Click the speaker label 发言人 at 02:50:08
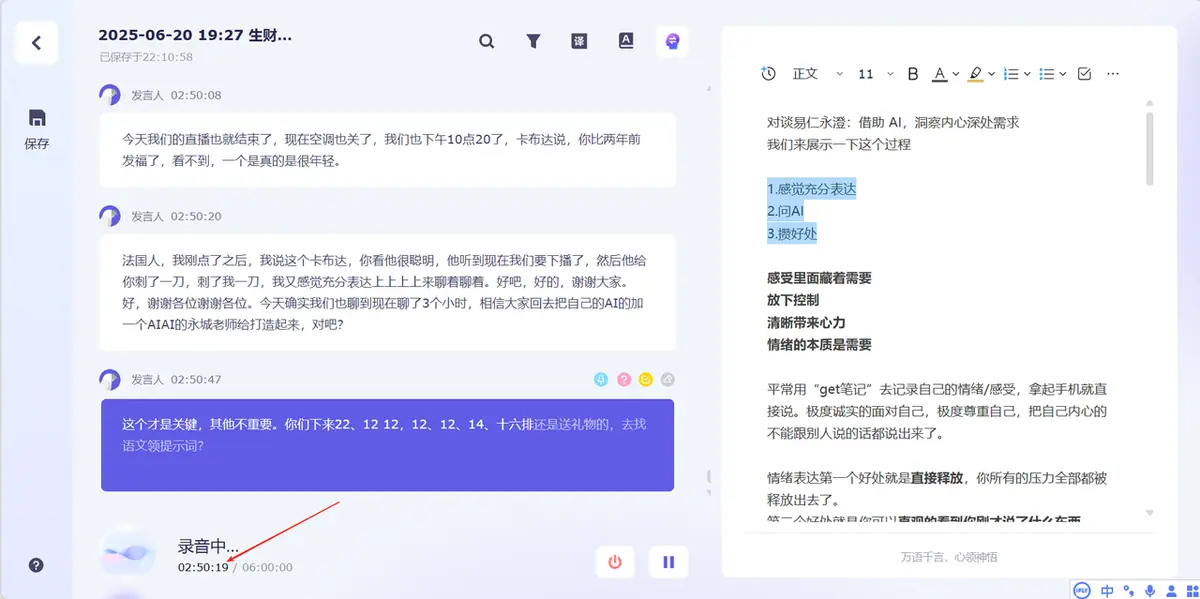Screen dimensions: 1200x599 pyautogui.click(x=146, y=95)
